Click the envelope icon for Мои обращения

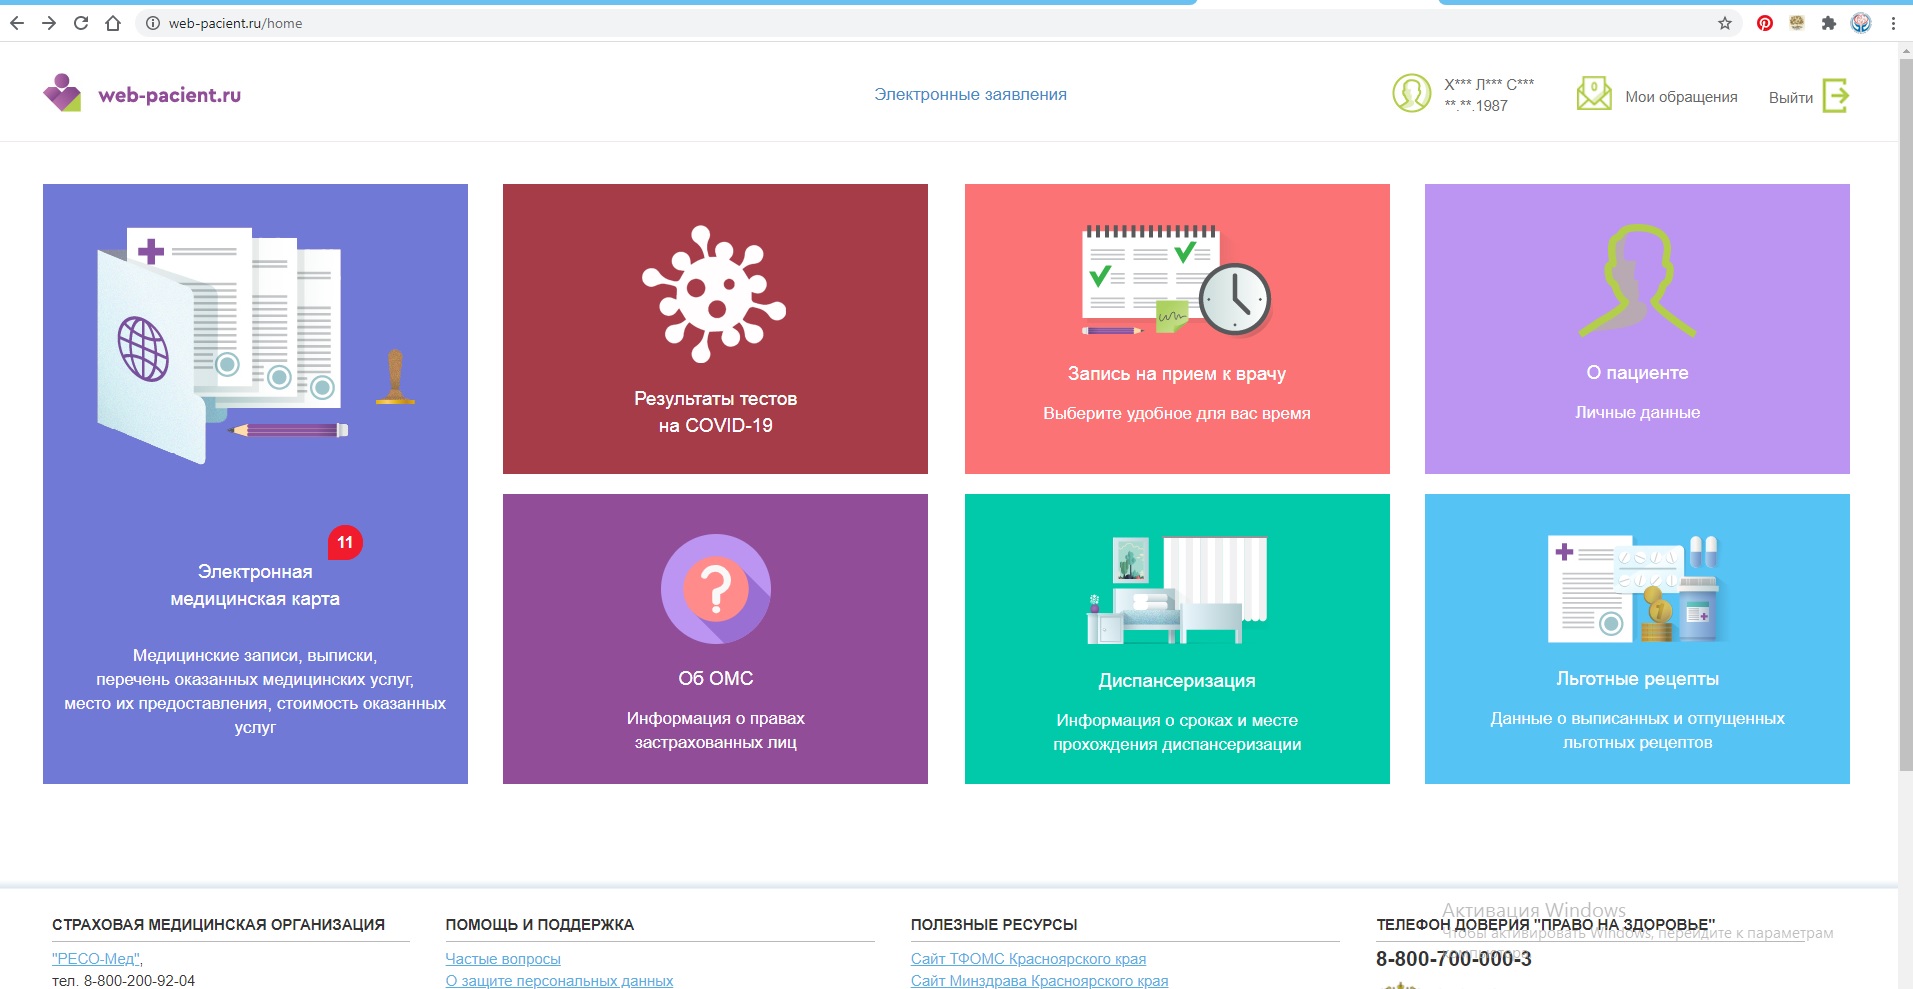(x=1593, y=94)
